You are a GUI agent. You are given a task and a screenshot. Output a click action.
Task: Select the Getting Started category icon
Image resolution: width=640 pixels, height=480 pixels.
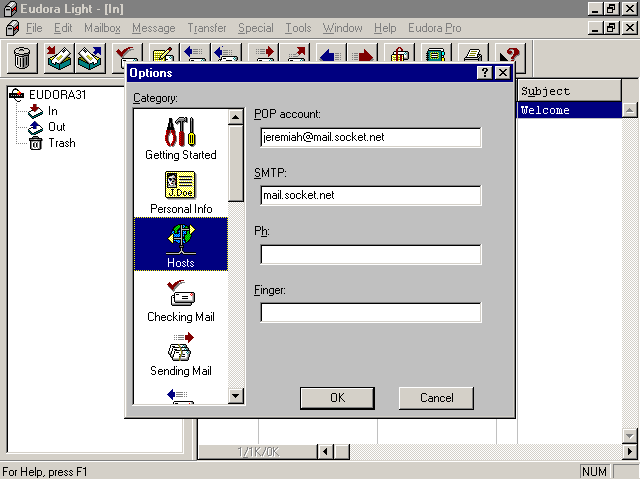point(181,139)
